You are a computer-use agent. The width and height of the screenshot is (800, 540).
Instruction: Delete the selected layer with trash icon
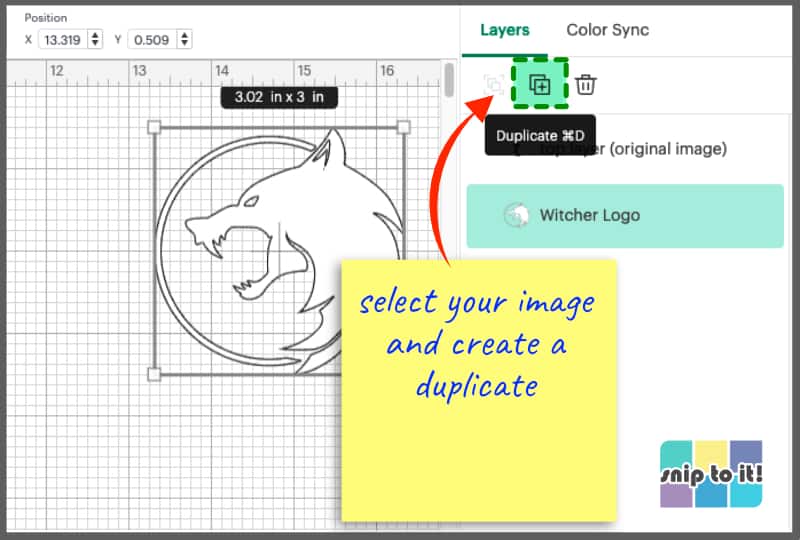tap(585, 84)
